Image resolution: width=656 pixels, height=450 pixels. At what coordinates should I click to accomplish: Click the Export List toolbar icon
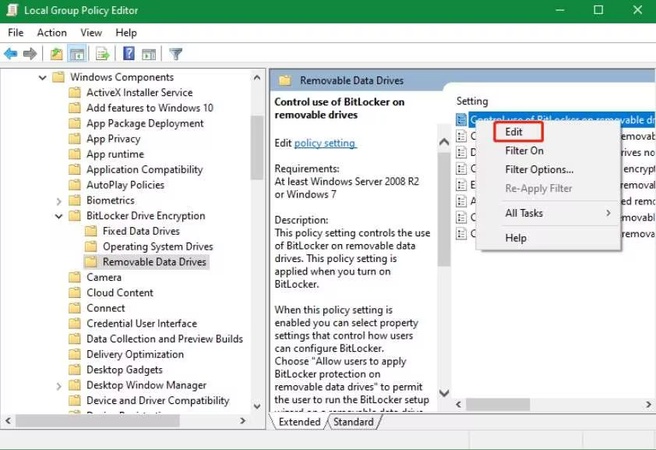click(102, 54)
